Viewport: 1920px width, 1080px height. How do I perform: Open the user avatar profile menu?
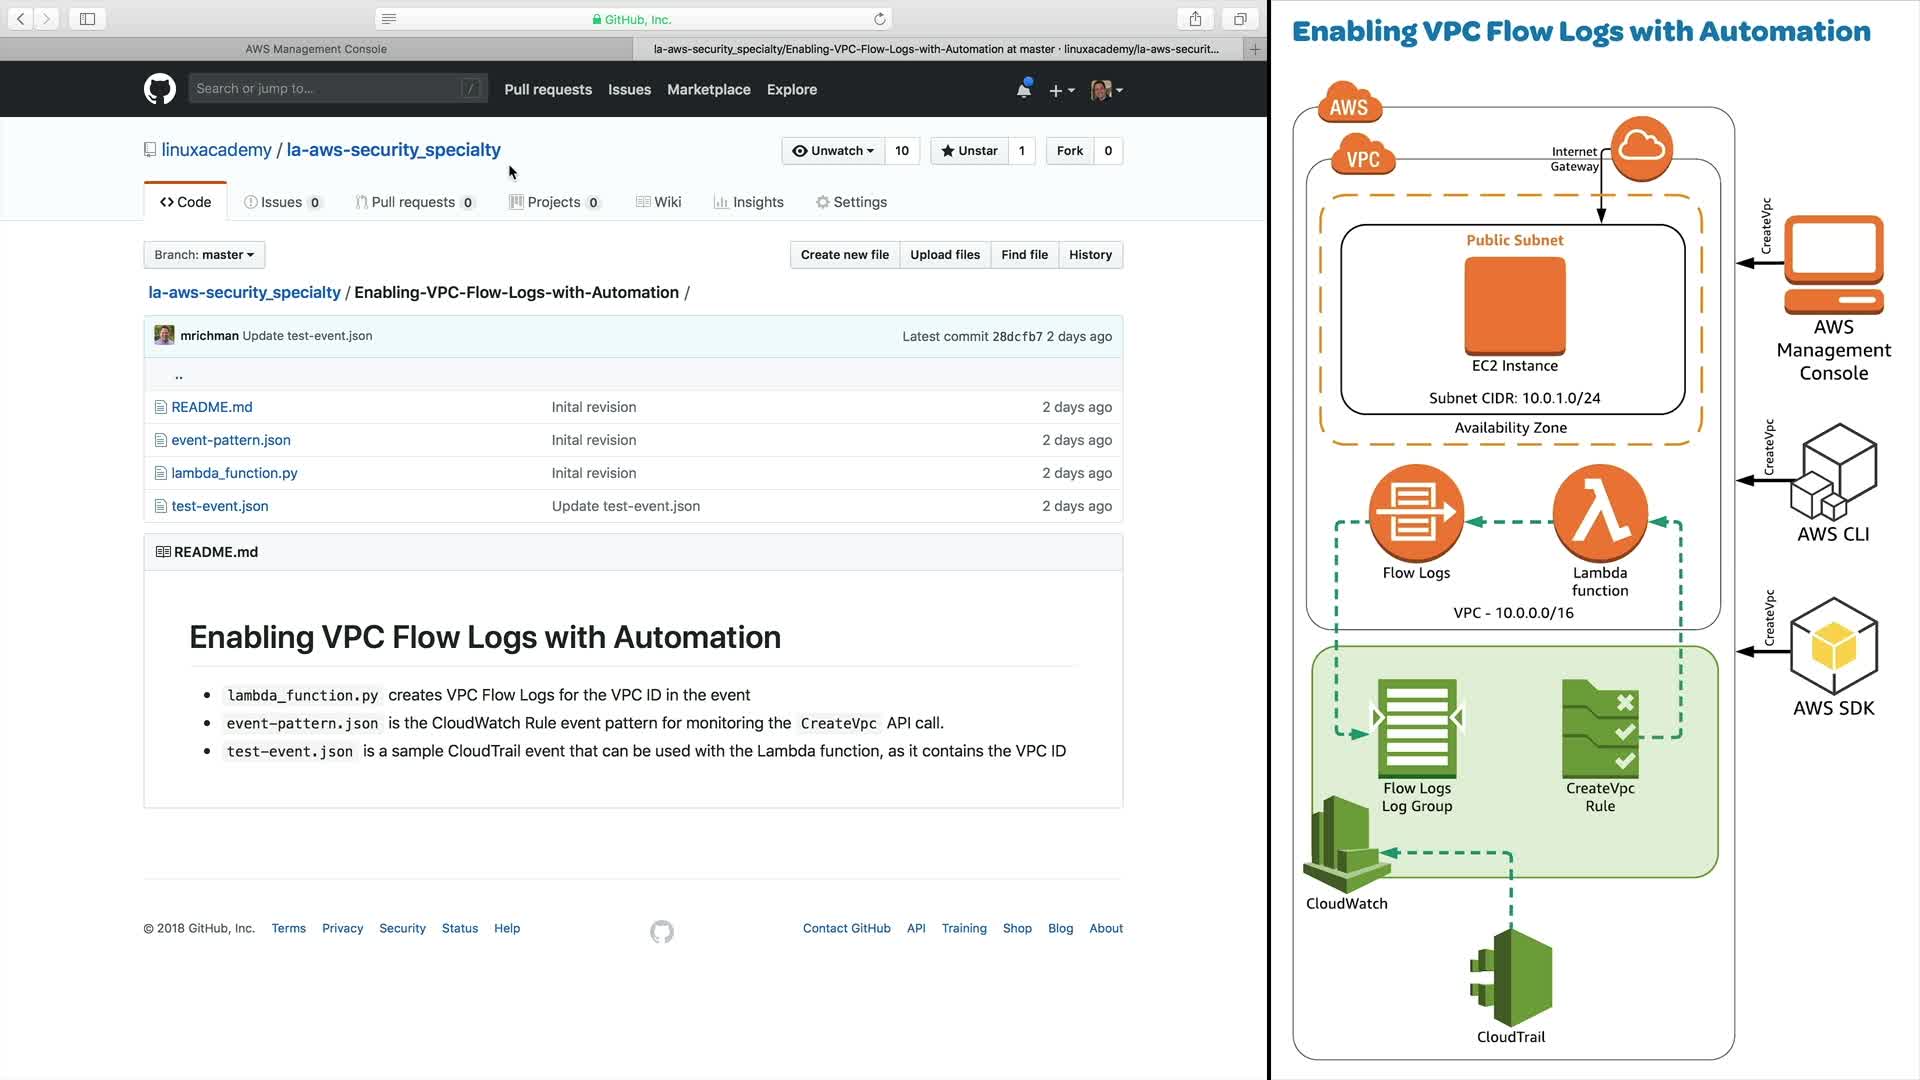[x=1106, y=90]
